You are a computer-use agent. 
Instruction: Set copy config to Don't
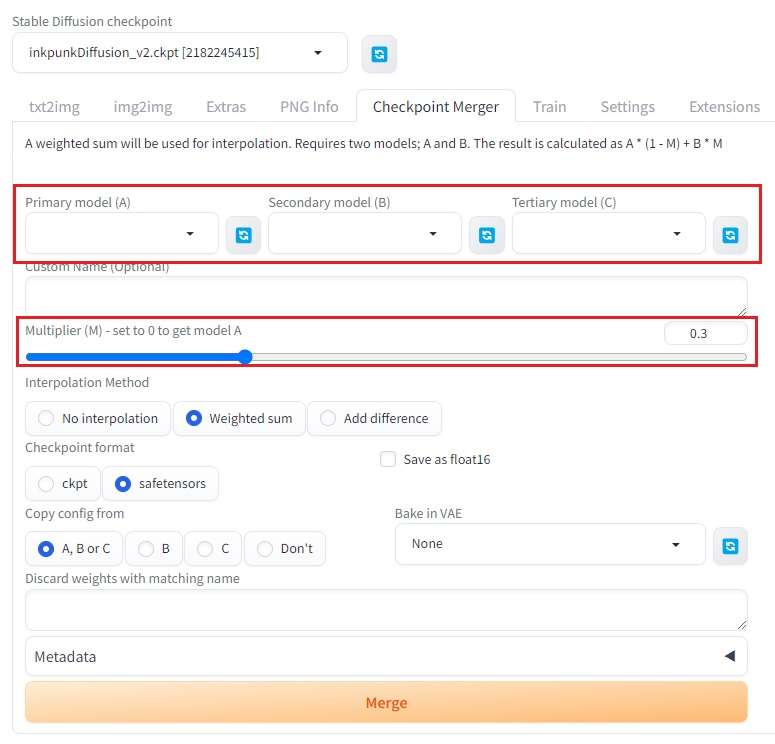(285, 549)
